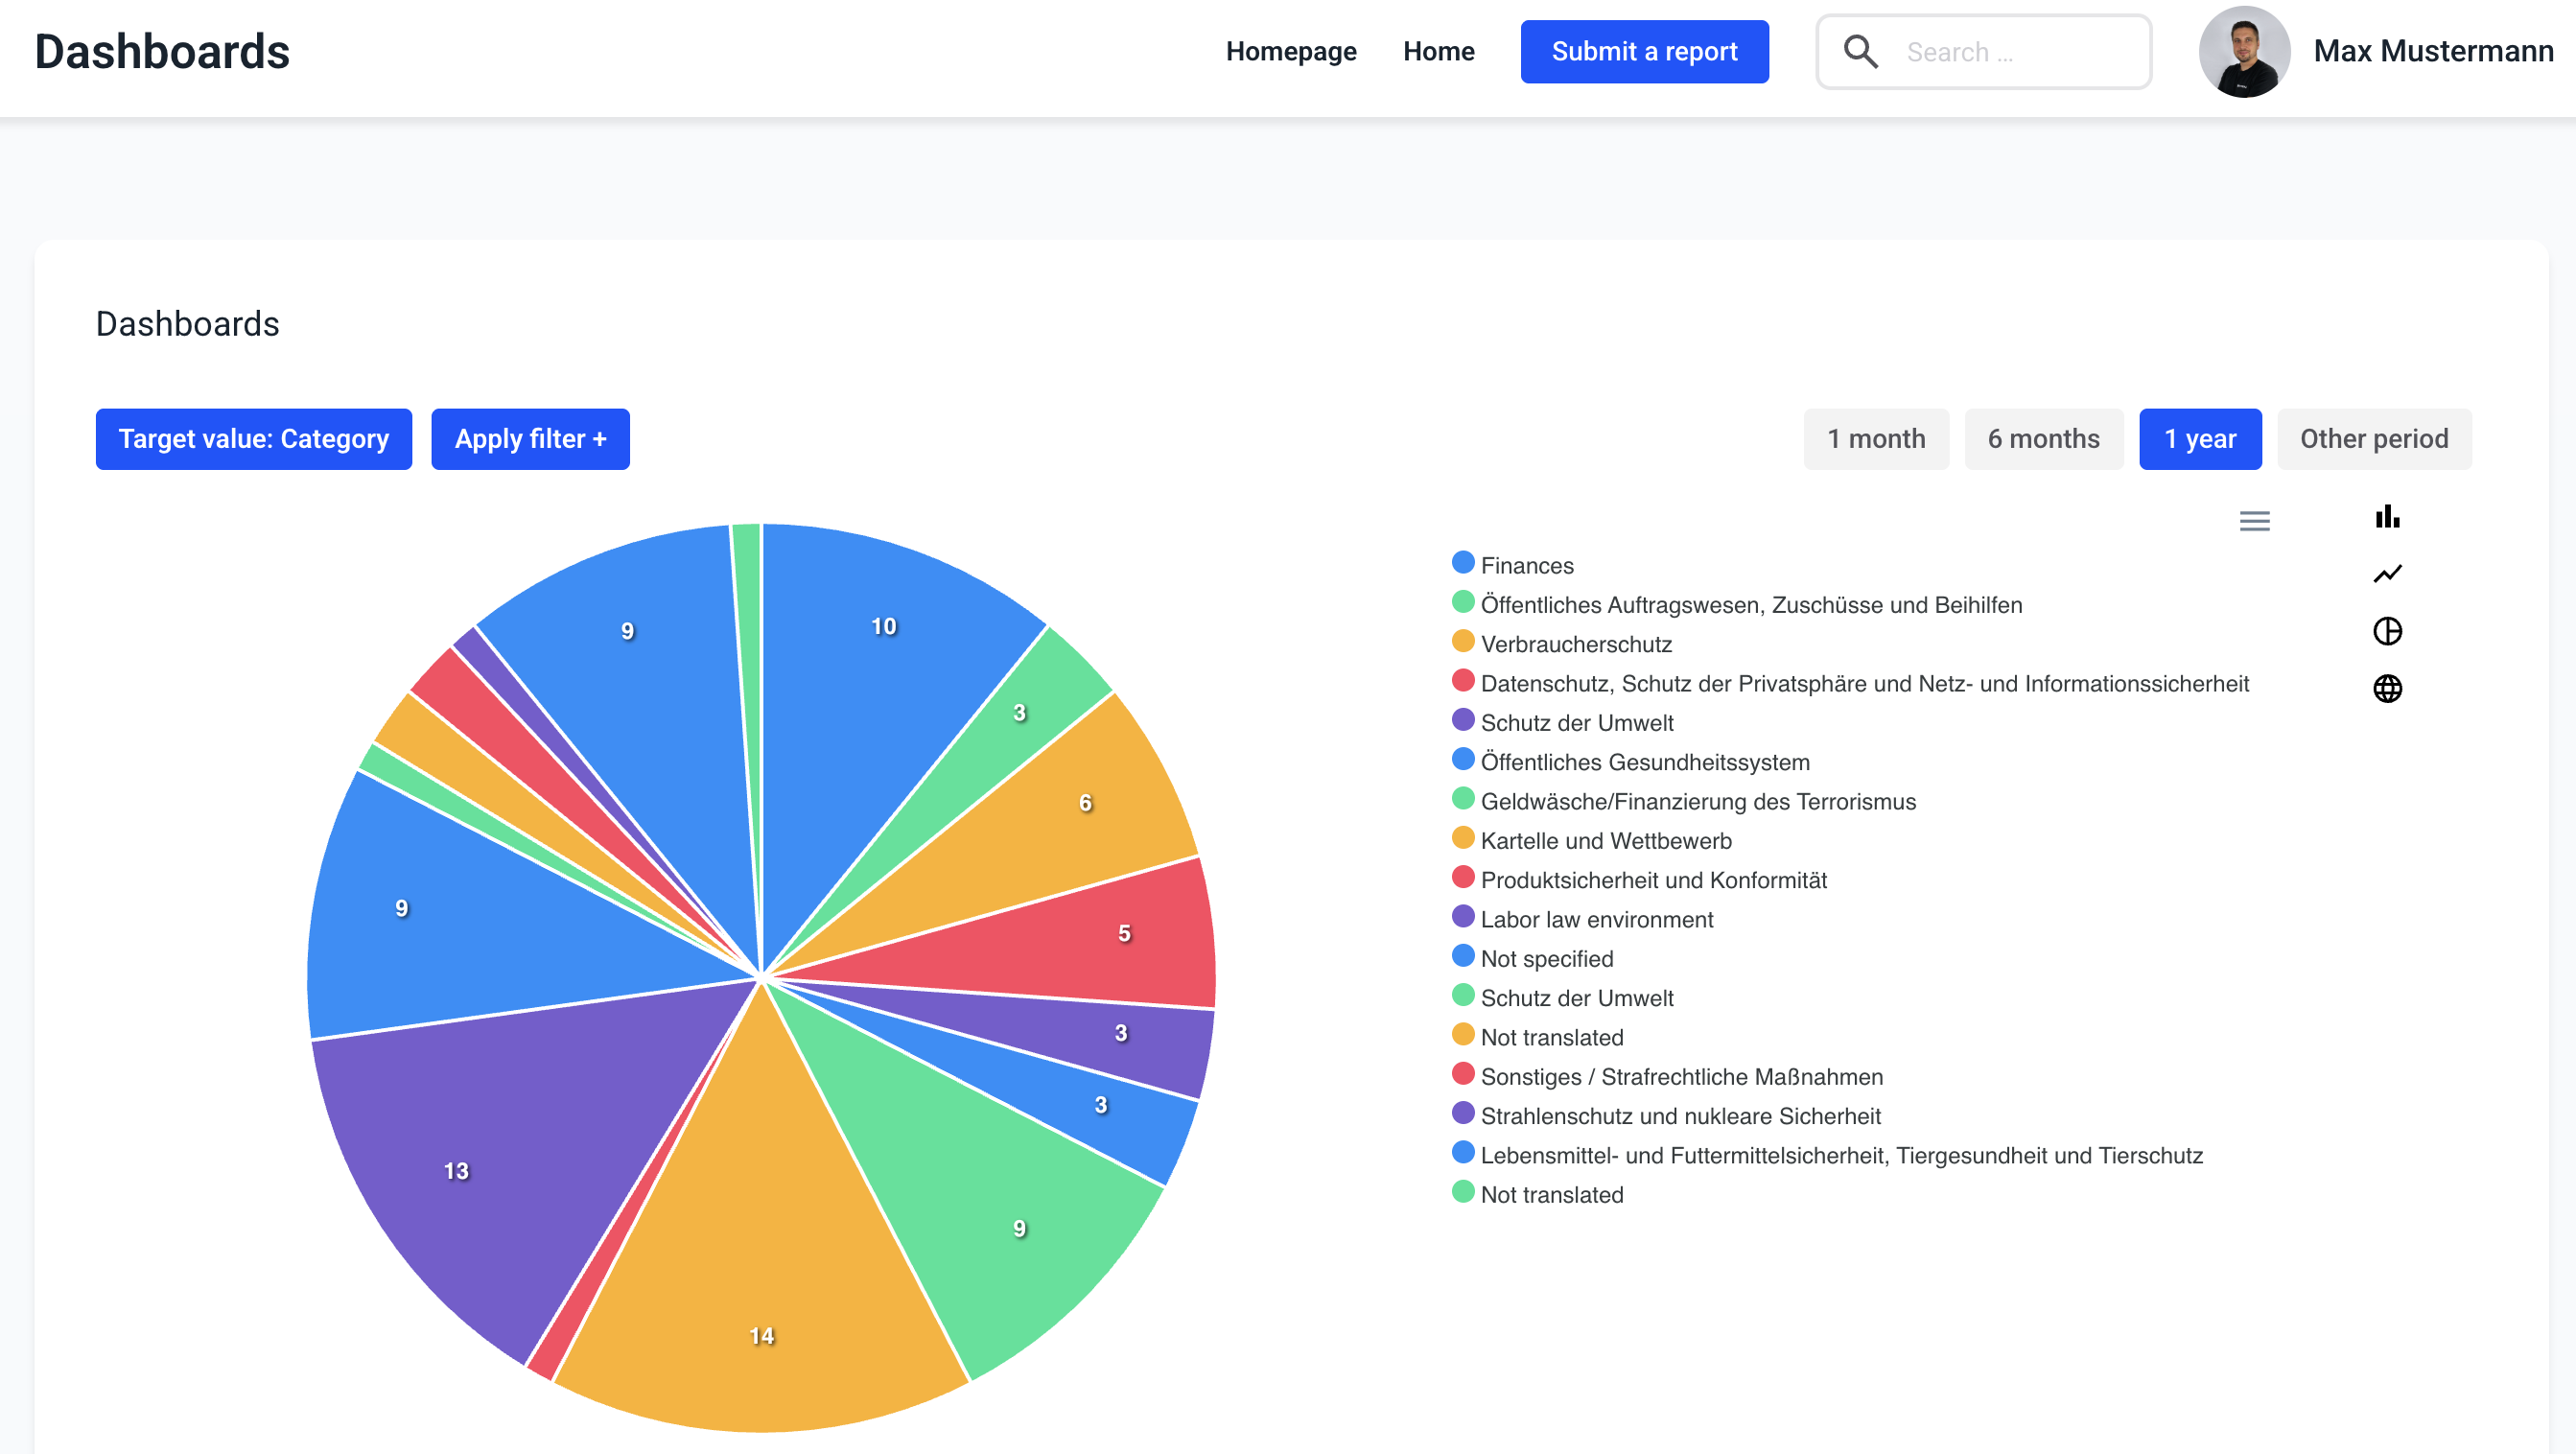Toggle Finances legend marker
This screenshot has width=2576, height=1454.
(1463, 563)
